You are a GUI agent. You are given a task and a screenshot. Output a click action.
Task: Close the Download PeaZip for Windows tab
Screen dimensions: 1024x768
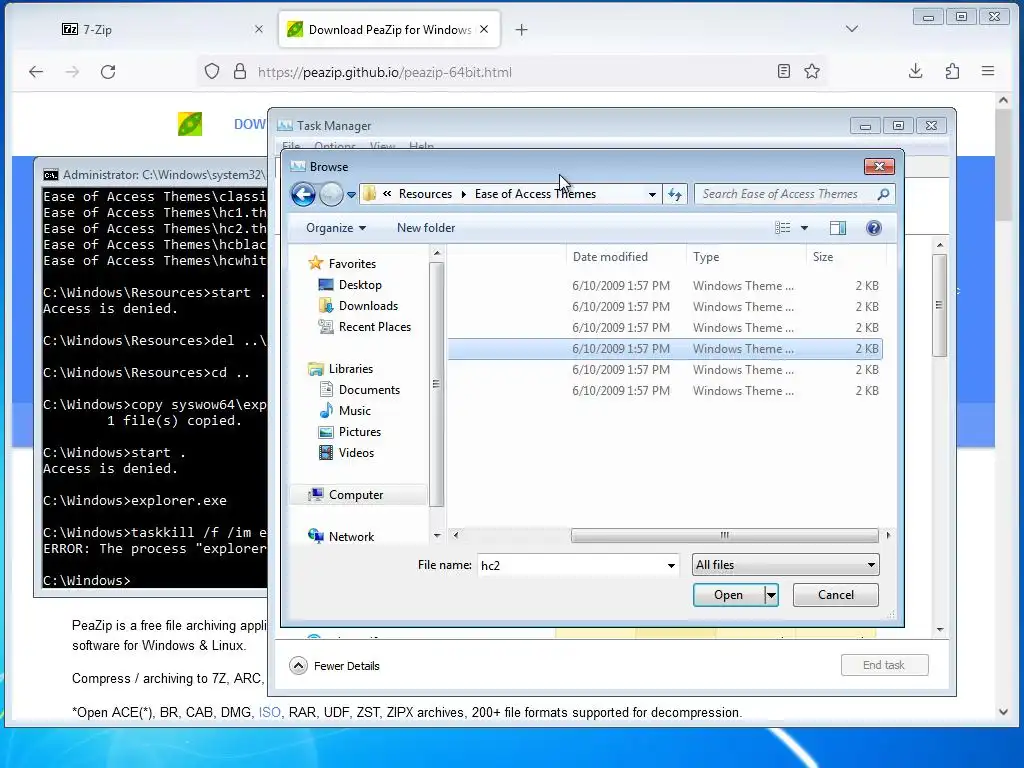[x=484, y=29]
